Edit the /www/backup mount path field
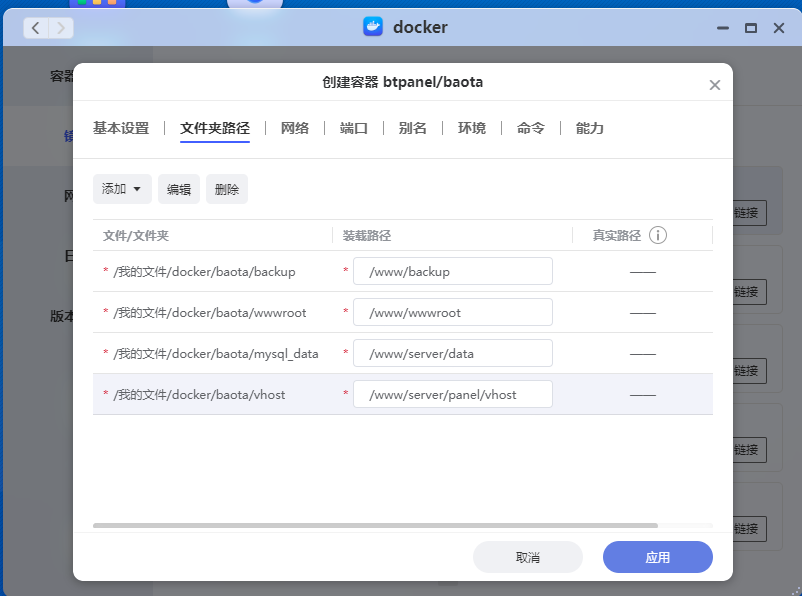This screenshot has height=596, width=802. tap(453, 271)
